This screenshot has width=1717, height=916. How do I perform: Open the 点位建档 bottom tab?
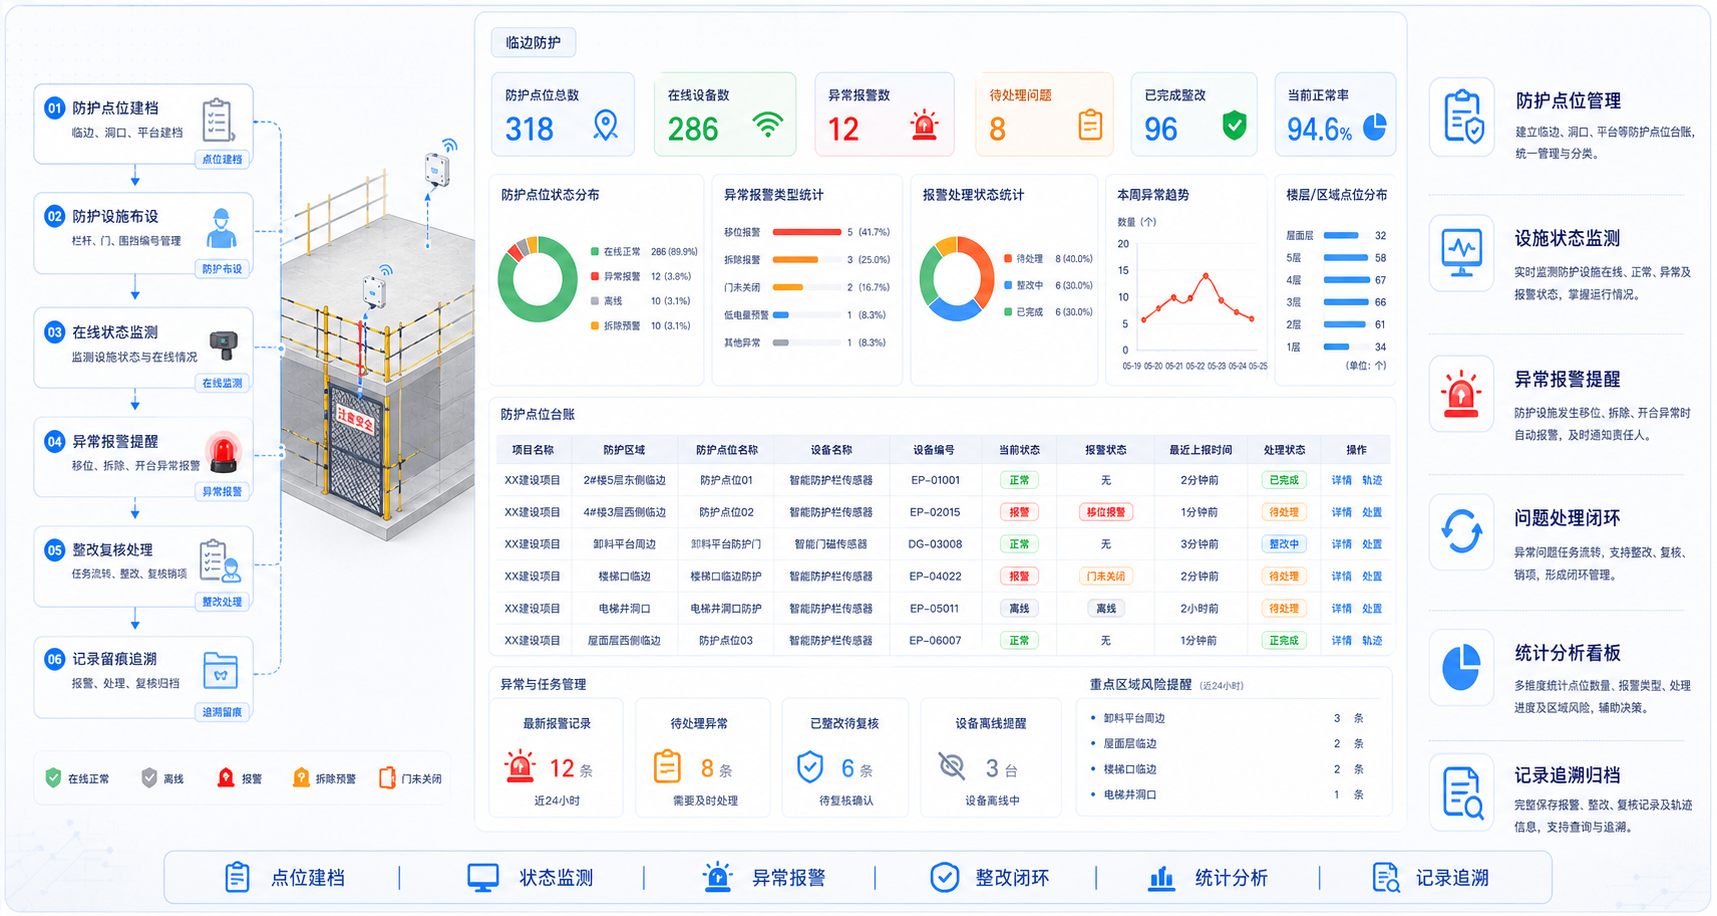tap(285, 878)
